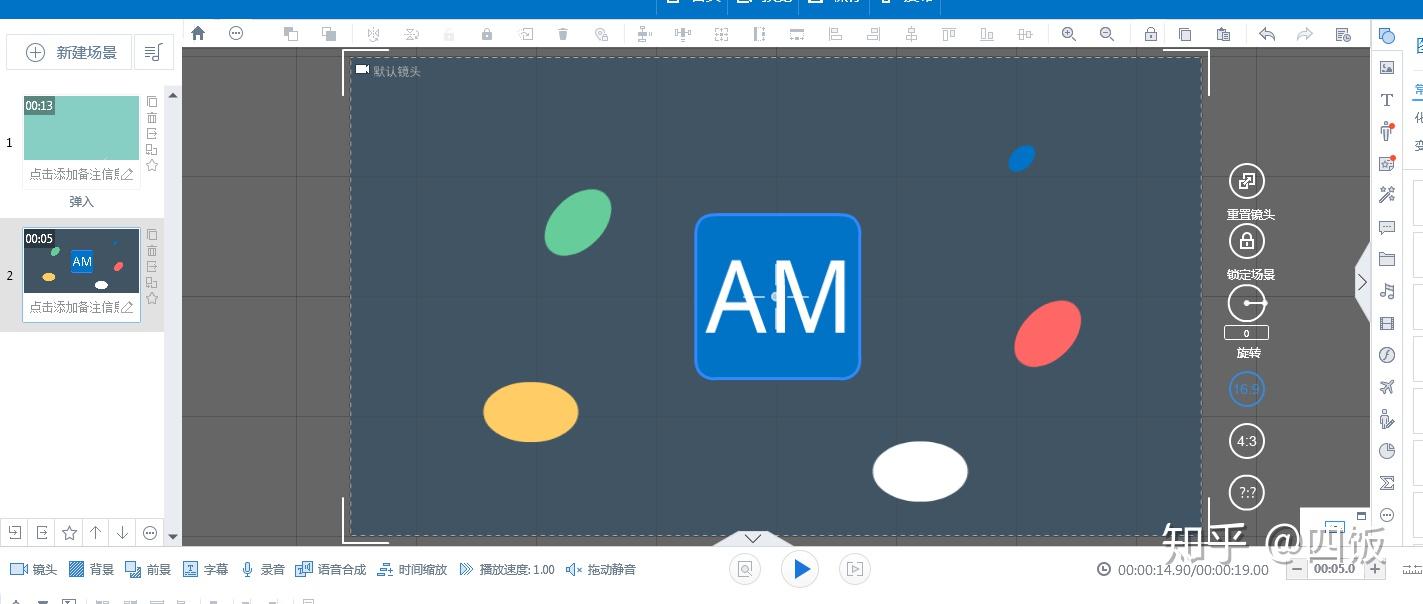Select the custom ?:? aspect ratio
Image resolution: width=1423 pixels, height=604 pixels.
point(1246,492)
